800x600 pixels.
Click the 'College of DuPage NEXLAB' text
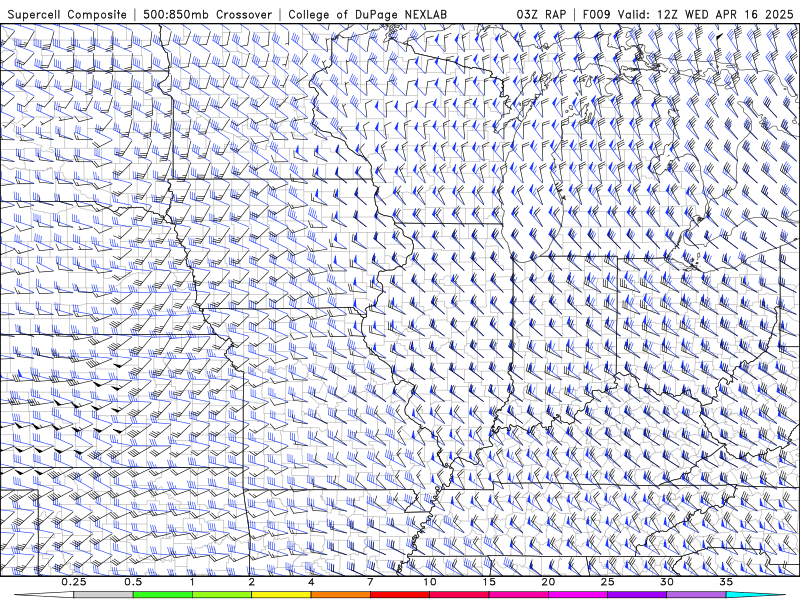pos(367,14)
